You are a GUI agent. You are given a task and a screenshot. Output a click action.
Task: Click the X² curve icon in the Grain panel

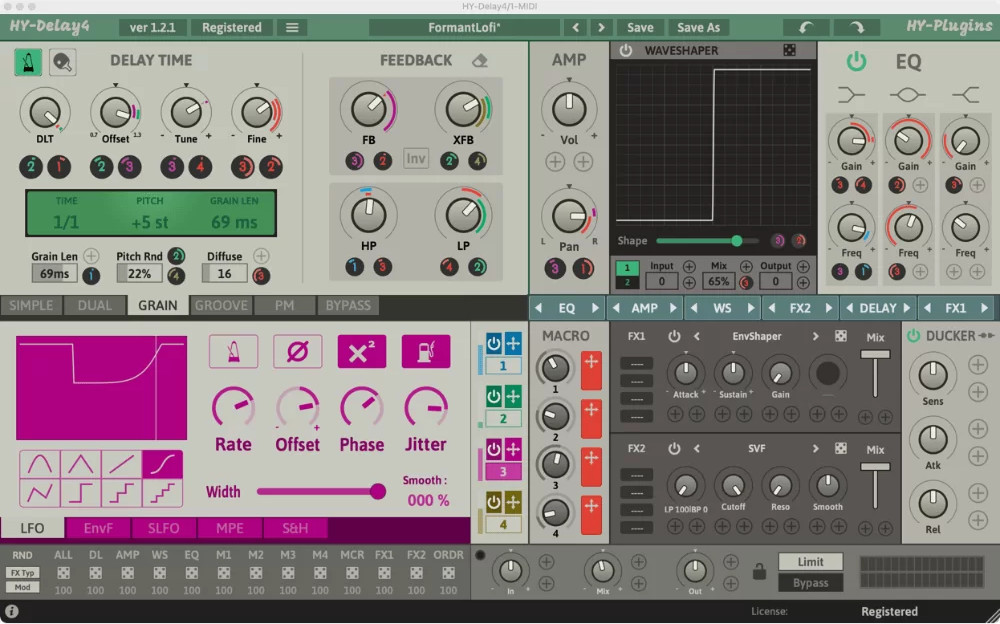click(361, 353)
